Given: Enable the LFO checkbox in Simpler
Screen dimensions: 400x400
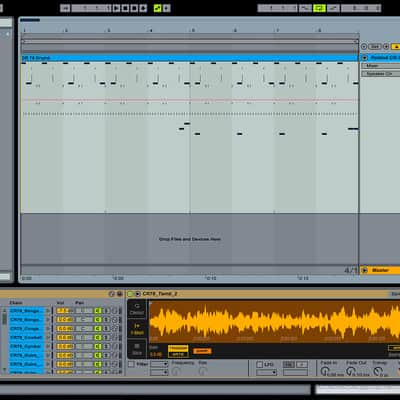Looking at the screenshot, I should tap(260, 364).
